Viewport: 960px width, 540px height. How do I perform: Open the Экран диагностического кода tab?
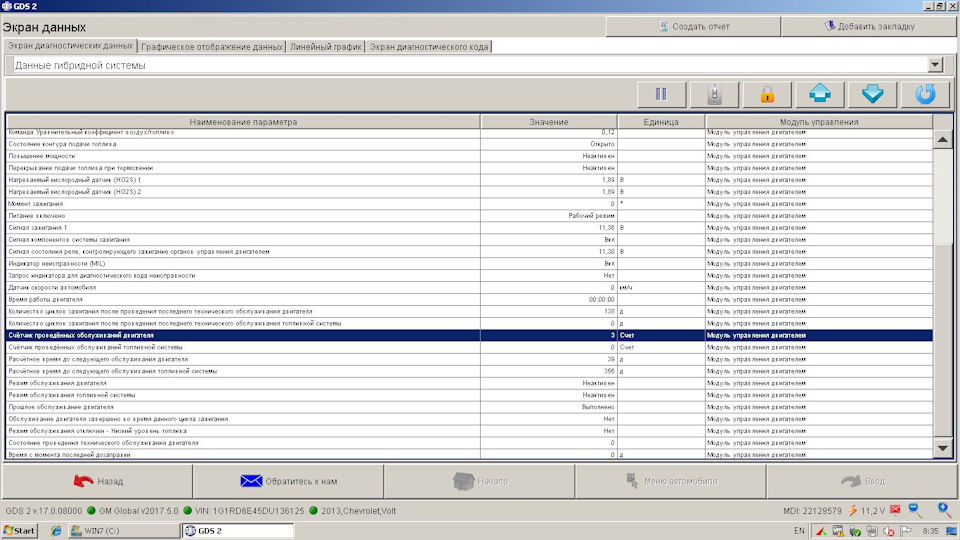(429, 47)
